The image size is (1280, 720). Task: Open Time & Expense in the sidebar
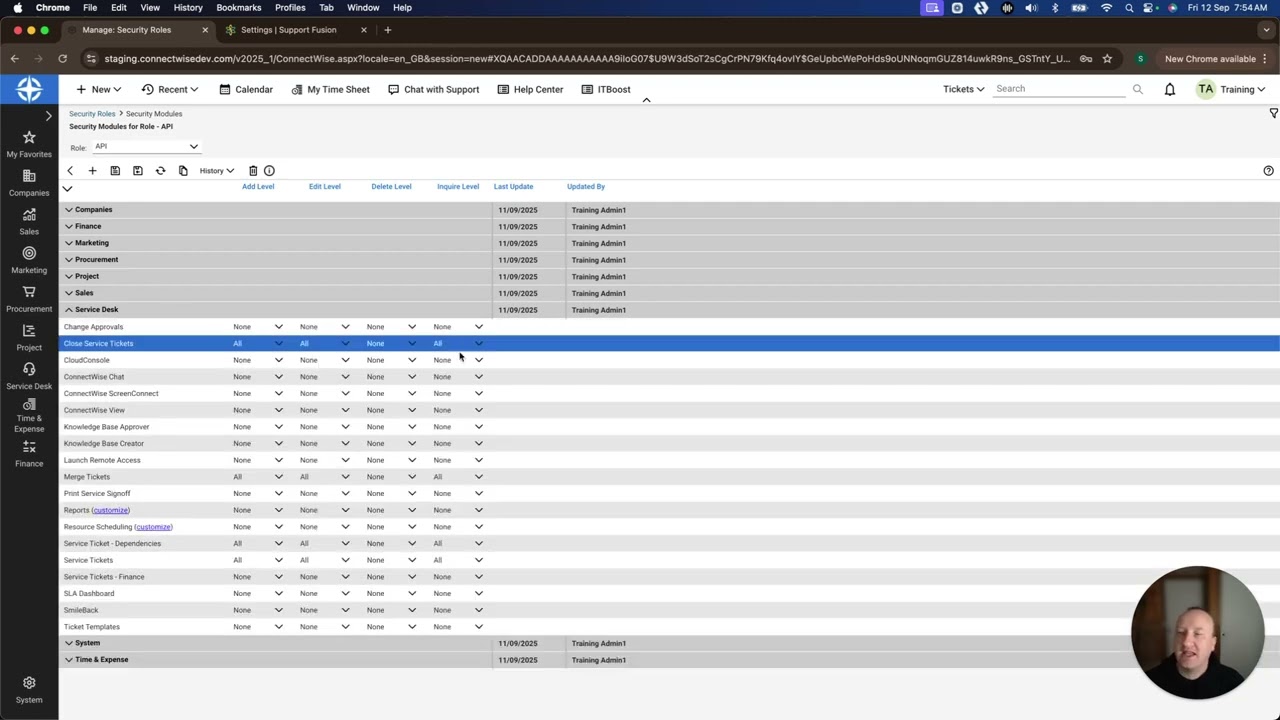point(29,417)
